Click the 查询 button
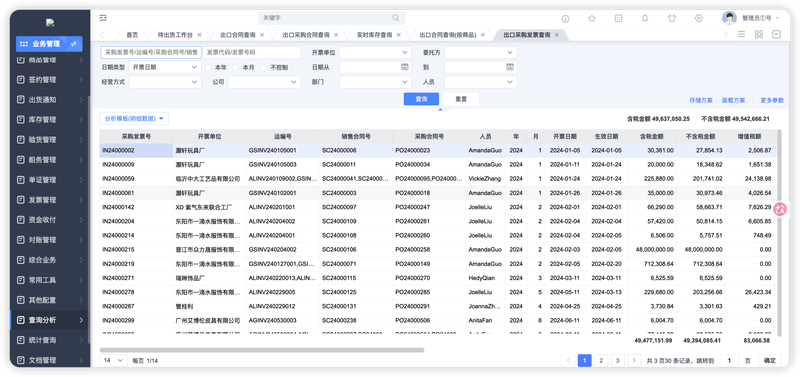Screen dimensions: 800x377 tap(421, 99)
